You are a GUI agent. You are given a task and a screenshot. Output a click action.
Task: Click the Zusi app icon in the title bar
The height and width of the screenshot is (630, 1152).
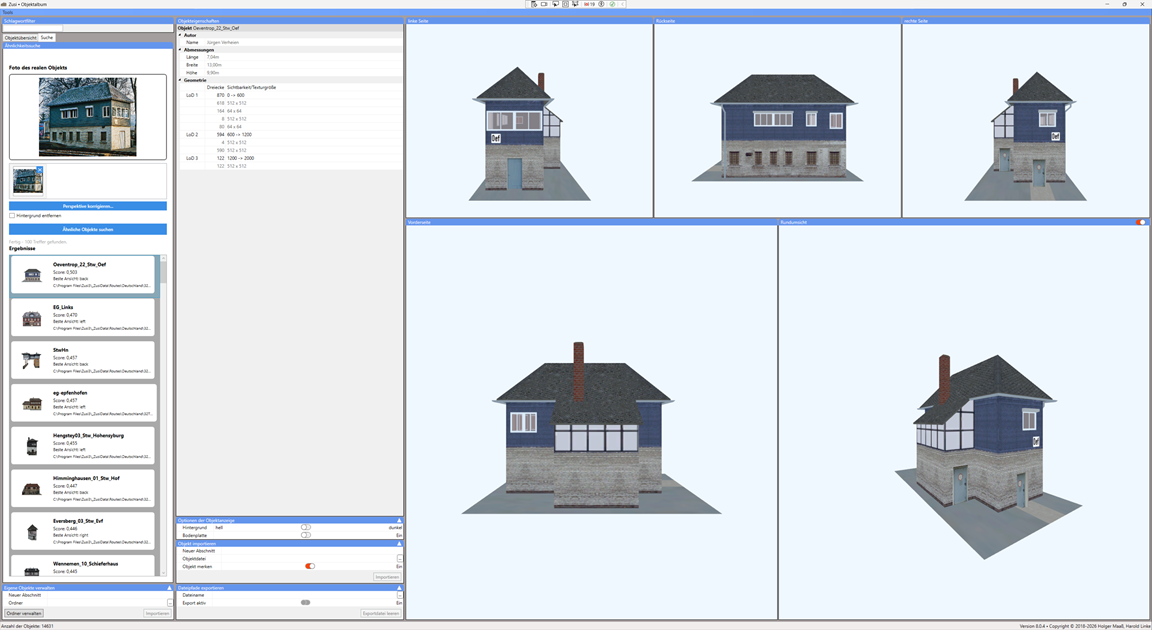(4, 4)
